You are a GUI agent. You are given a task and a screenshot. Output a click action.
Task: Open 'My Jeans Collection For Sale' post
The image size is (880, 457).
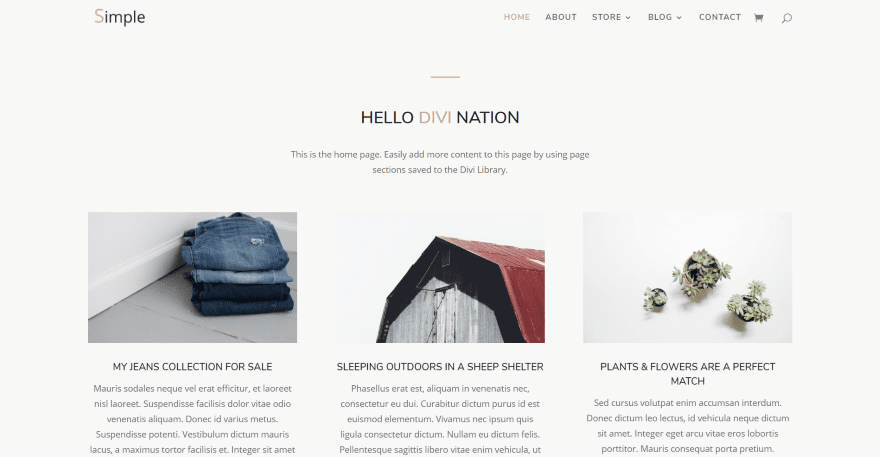tap(192, 367)
